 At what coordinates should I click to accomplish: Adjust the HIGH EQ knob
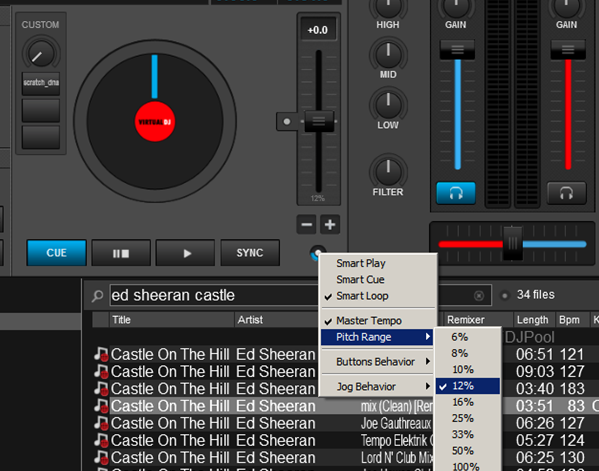(x=388, y=7)
